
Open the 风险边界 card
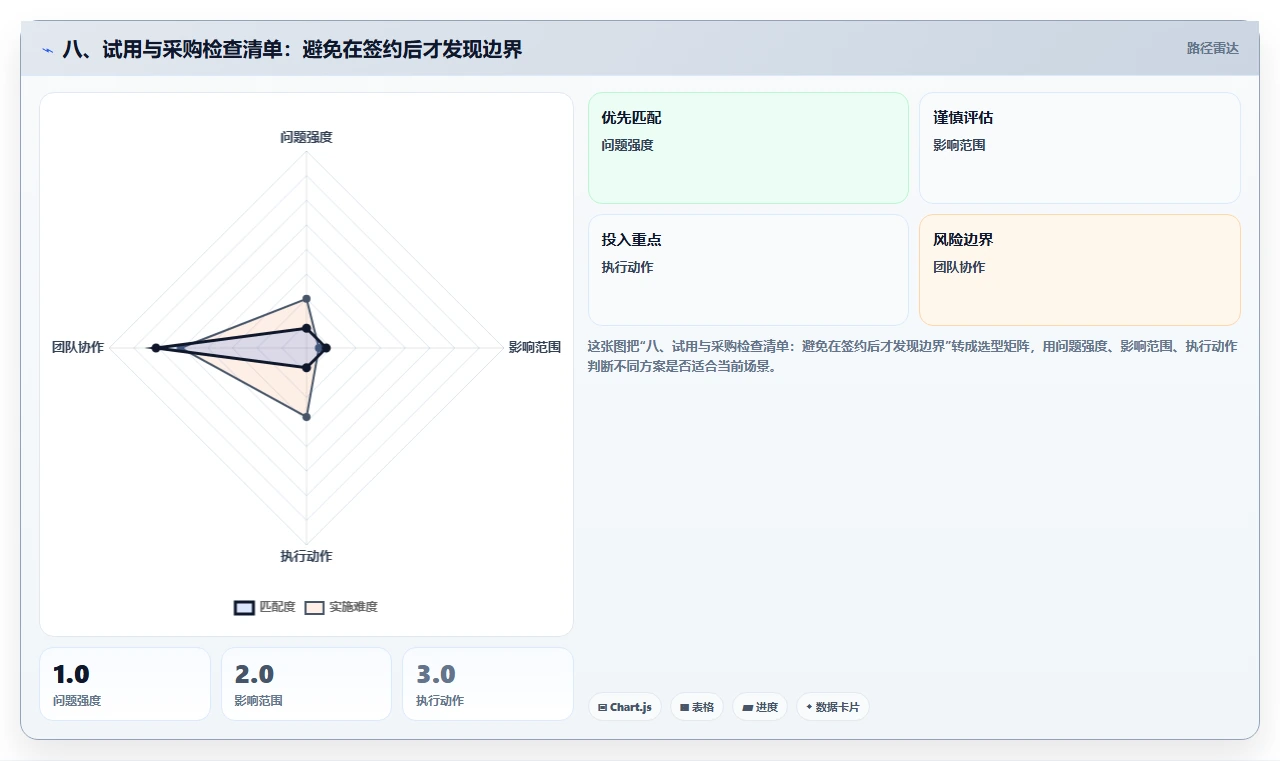click(x=1080, y=270)
